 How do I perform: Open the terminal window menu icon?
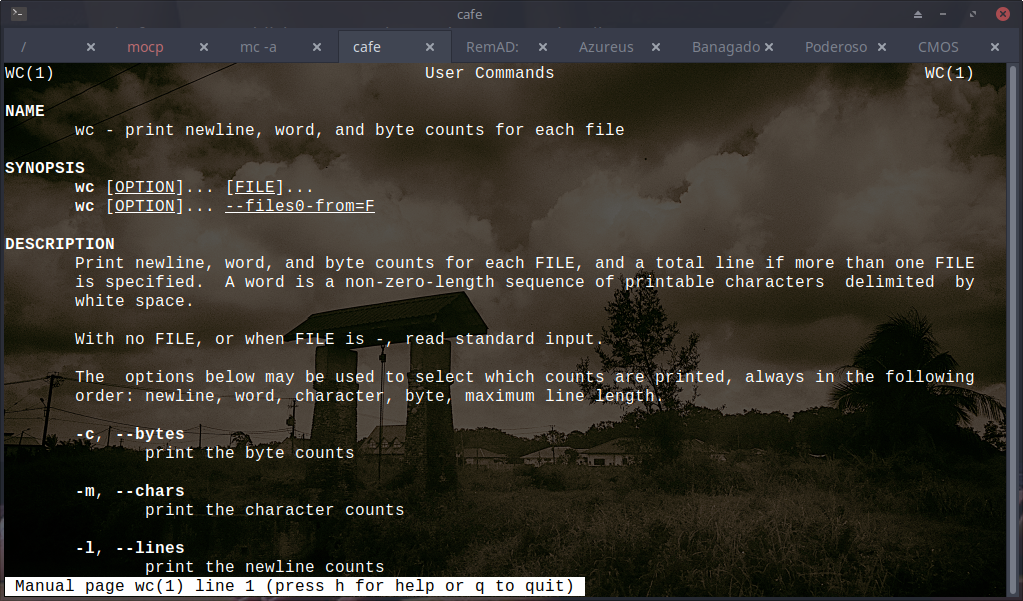[x=18, y=13]
